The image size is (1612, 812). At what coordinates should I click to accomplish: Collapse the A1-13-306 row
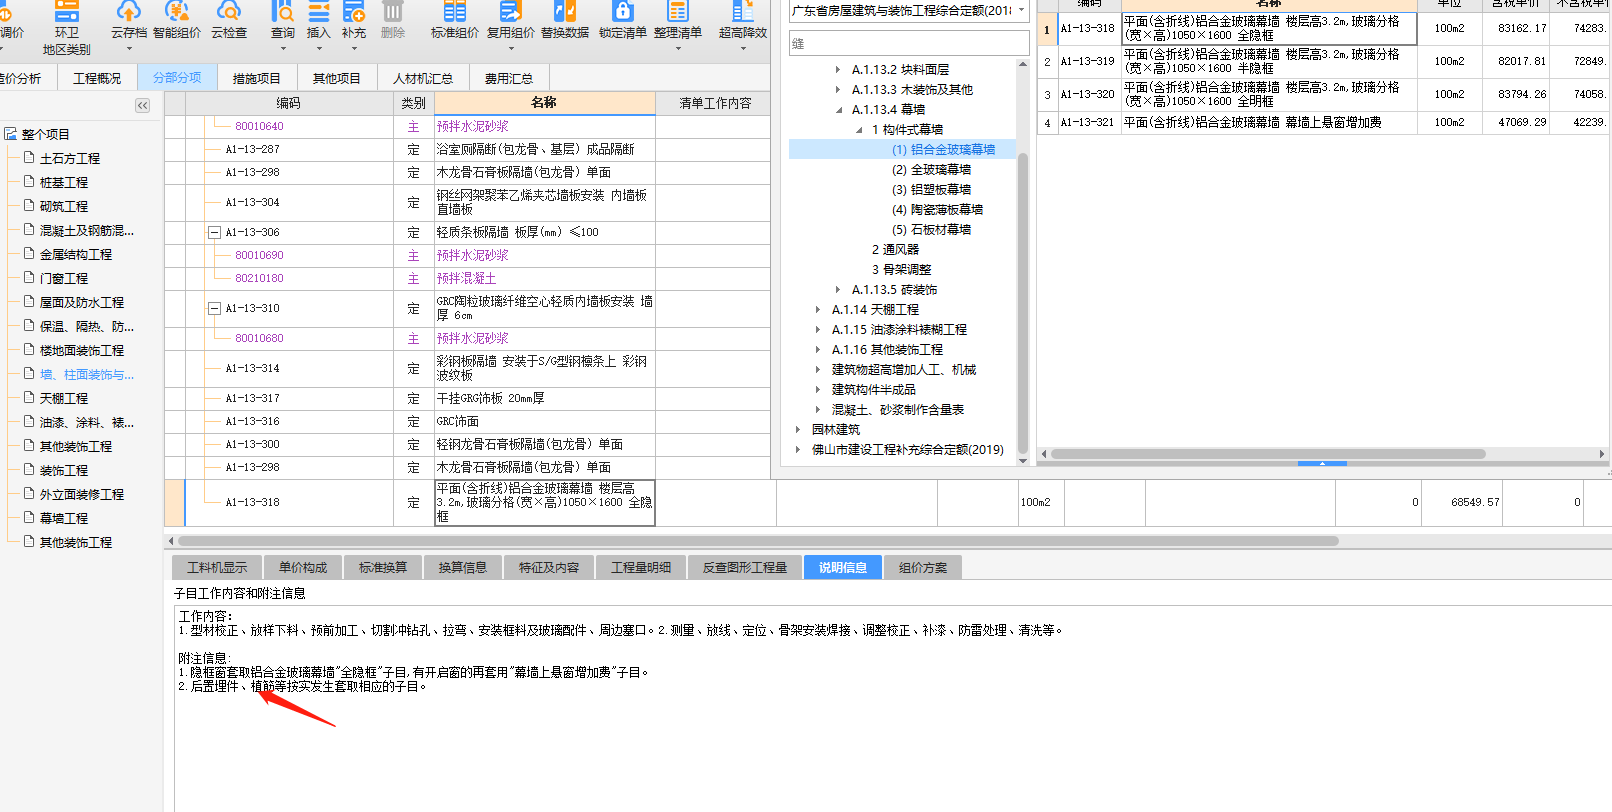(x=214, y=232)
